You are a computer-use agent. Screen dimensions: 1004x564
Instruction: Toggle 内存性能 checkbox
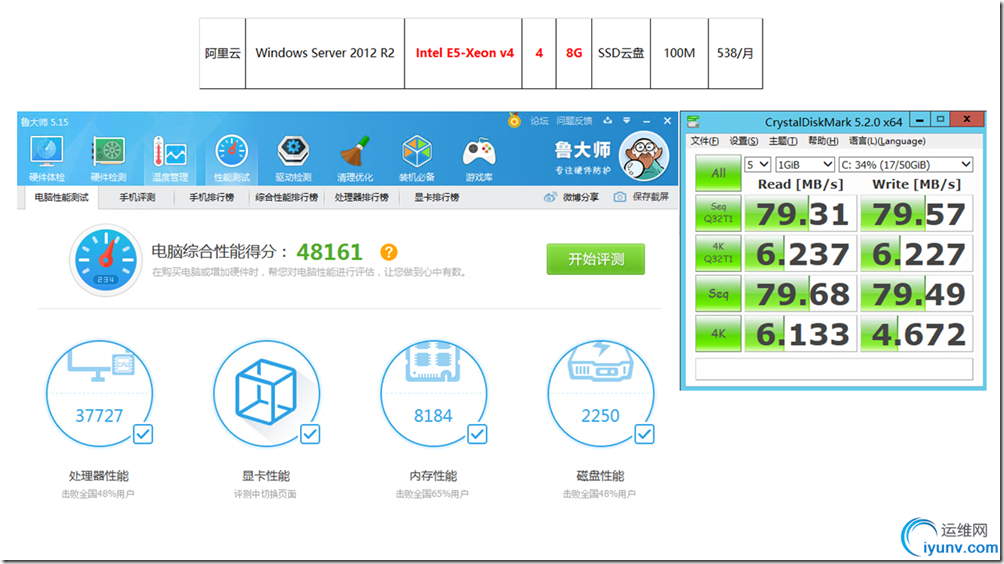pos(477,434)
